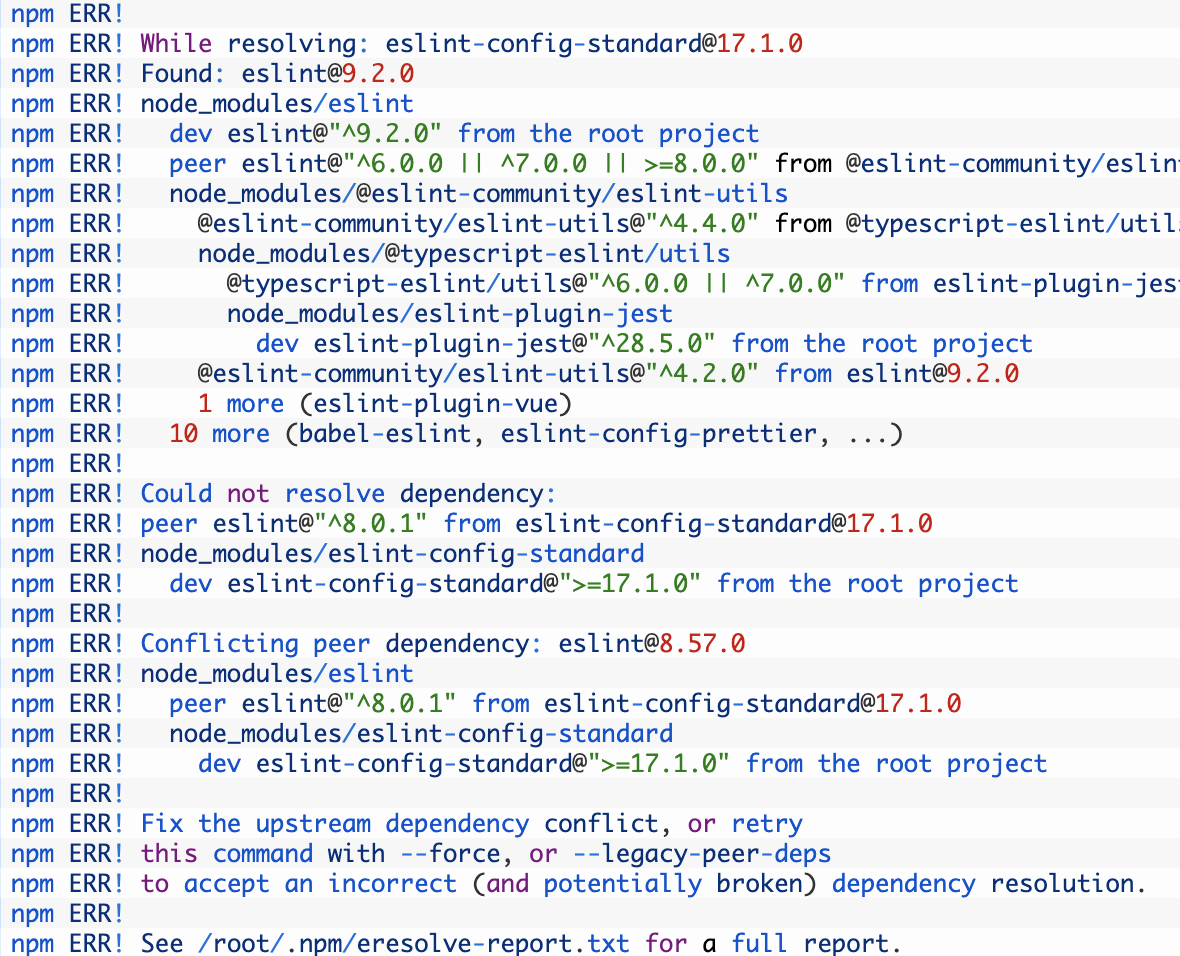Viewport: 1180px width, 956px height.
Task: Click the '--legacy-peer-deps' flag text
Action: [701, 854]
